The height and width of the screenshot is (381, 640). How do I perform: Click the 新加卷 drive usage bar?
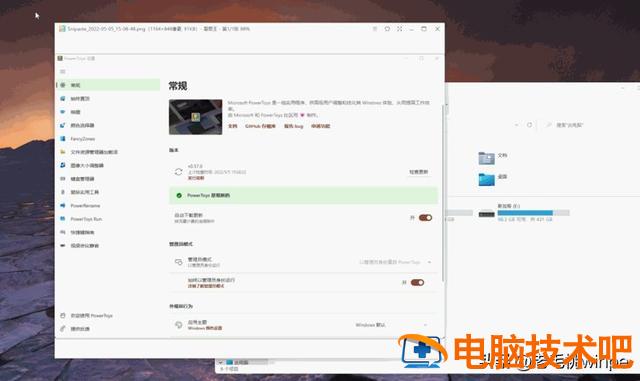point(533,213)
